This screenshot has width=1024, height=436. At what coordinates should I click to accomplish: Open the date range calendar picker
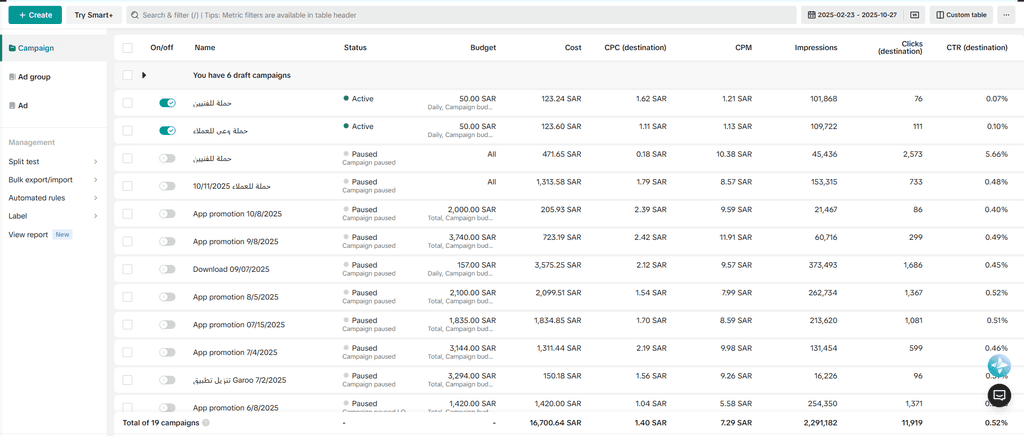pyautogui.click(x=850, y=15)
